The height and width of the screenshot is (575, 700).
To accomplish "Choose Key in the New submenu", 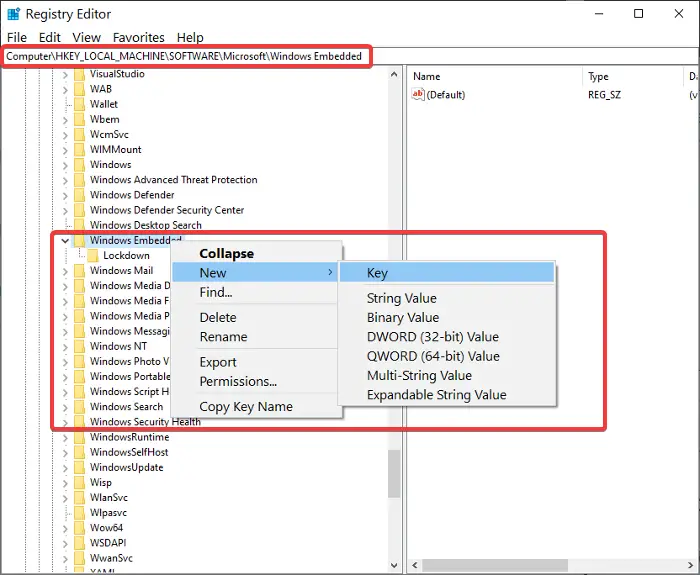I will pos(446,272).
